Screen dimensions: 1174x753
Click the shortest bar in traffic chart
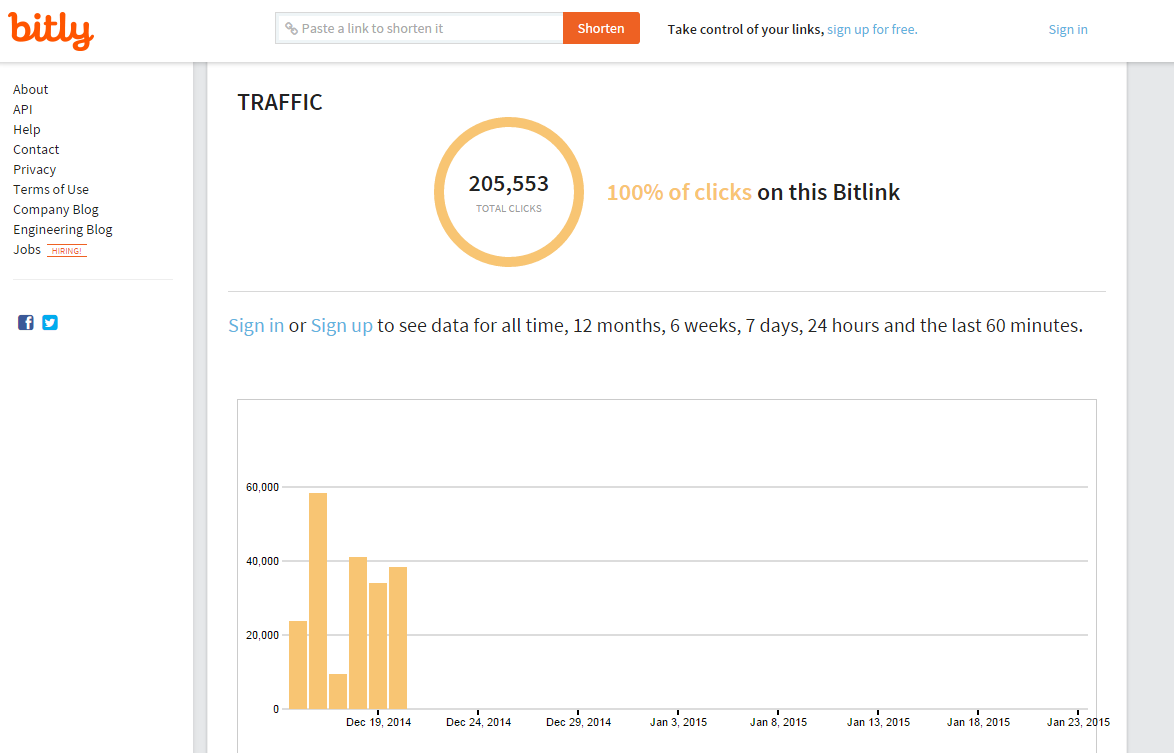(338, 691)
